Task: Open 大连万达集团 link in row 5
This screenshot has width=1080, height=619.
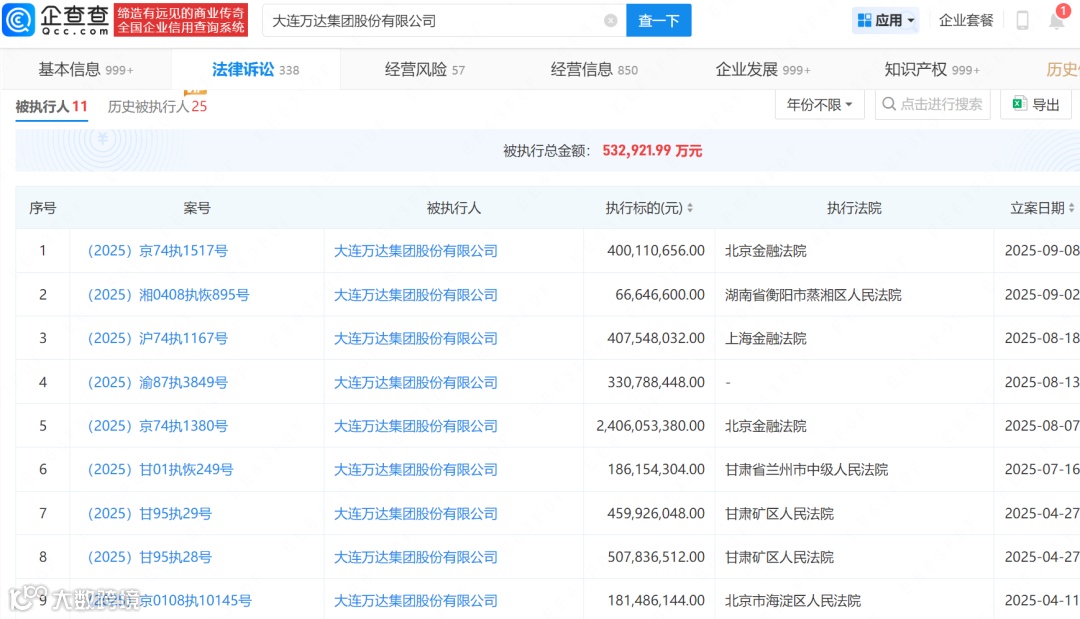Action: (415, 426)
